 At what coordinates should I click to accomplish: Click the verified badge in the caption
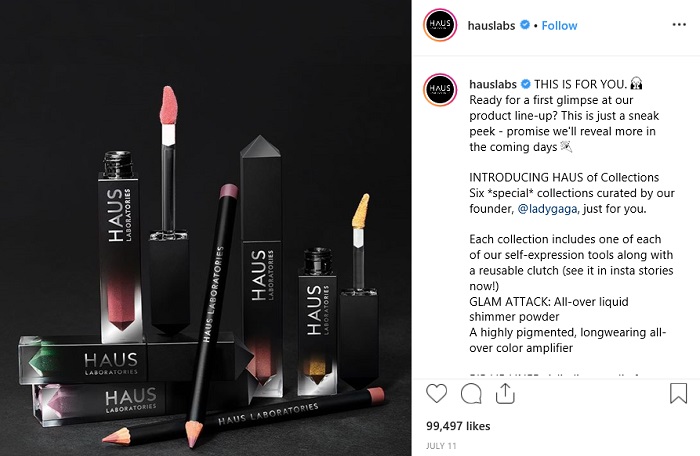526,84
